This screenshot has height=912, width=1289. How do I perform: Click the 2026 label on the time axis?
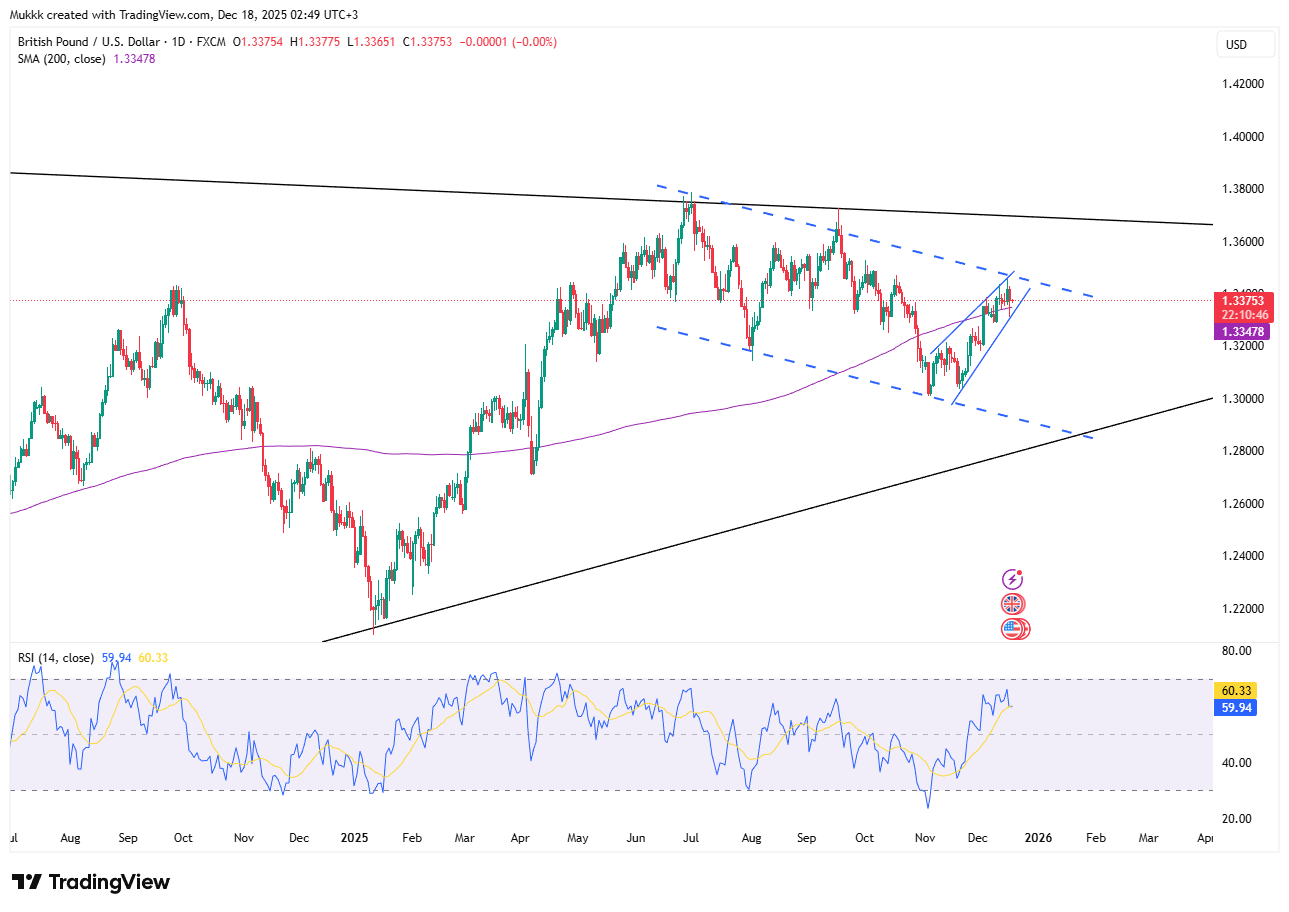(x=1039, y=837)
